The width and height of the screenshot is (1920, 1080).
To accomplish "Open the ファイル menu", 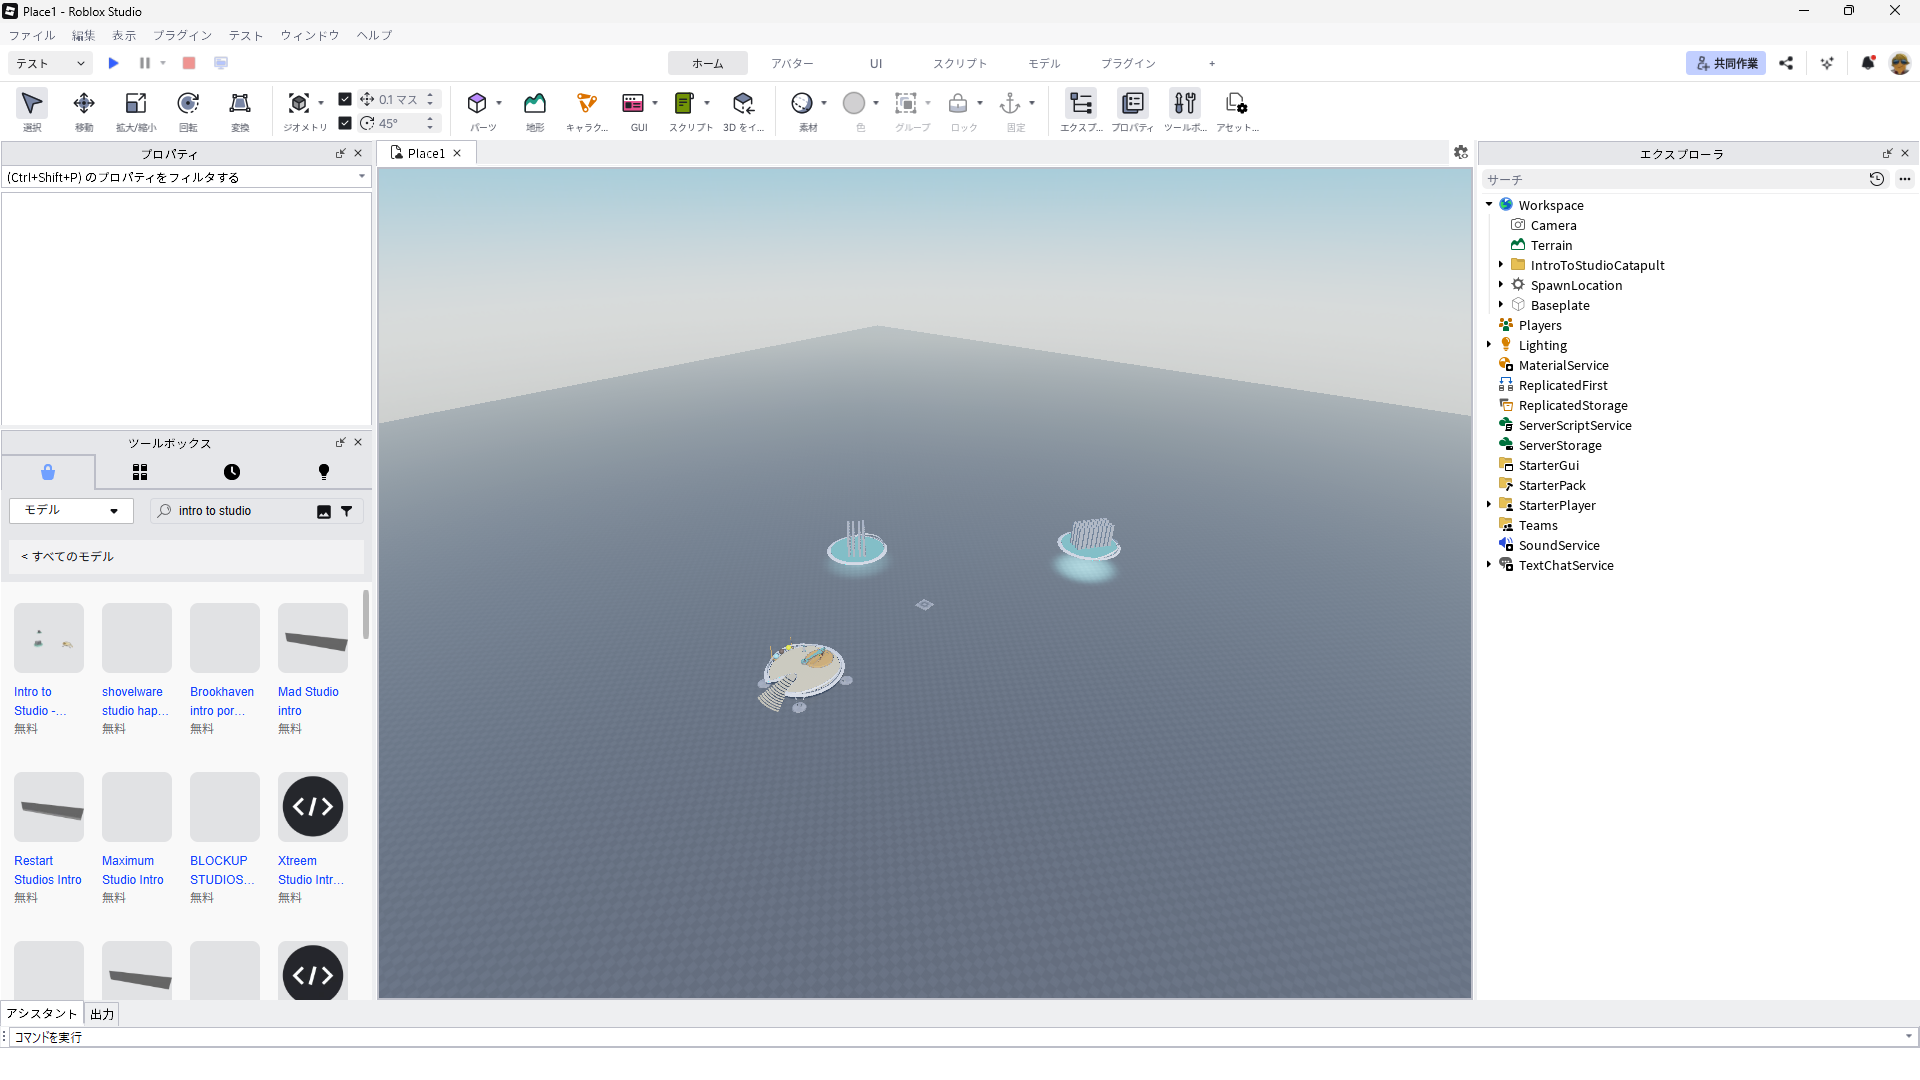I will (32, 35).
